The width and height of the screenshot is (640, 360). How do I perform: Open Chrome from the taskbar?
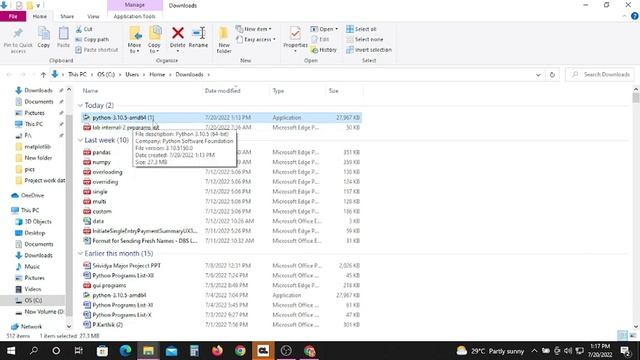pyautogui.click(x=240, y=351)
